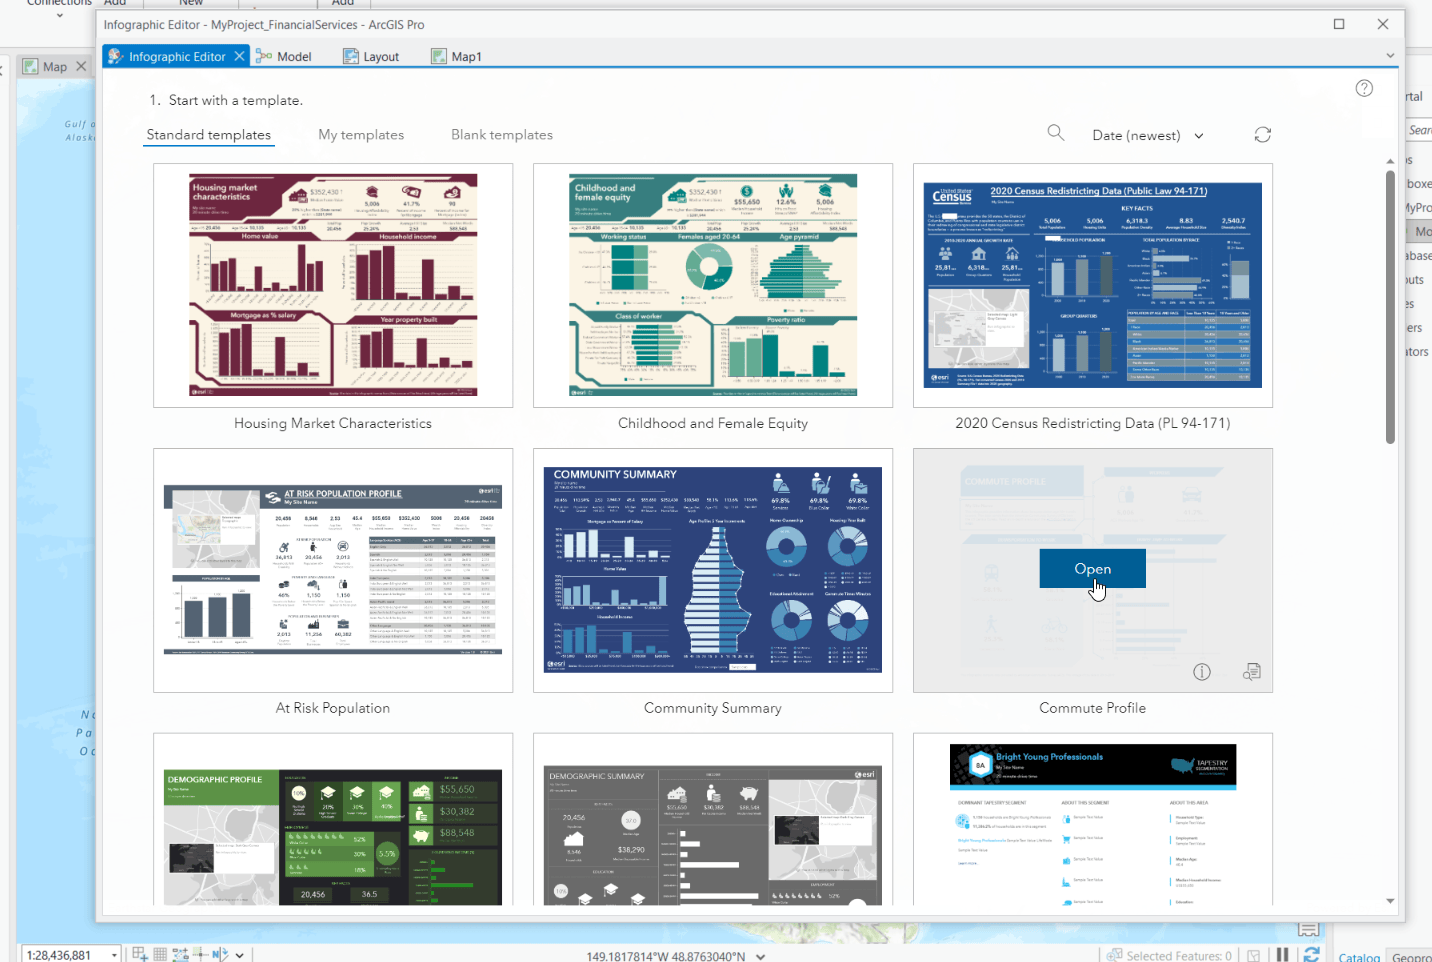The image size is (1432, 962).
Task: Select the Community Summary template thumbnail
Action: coord(712,569)
